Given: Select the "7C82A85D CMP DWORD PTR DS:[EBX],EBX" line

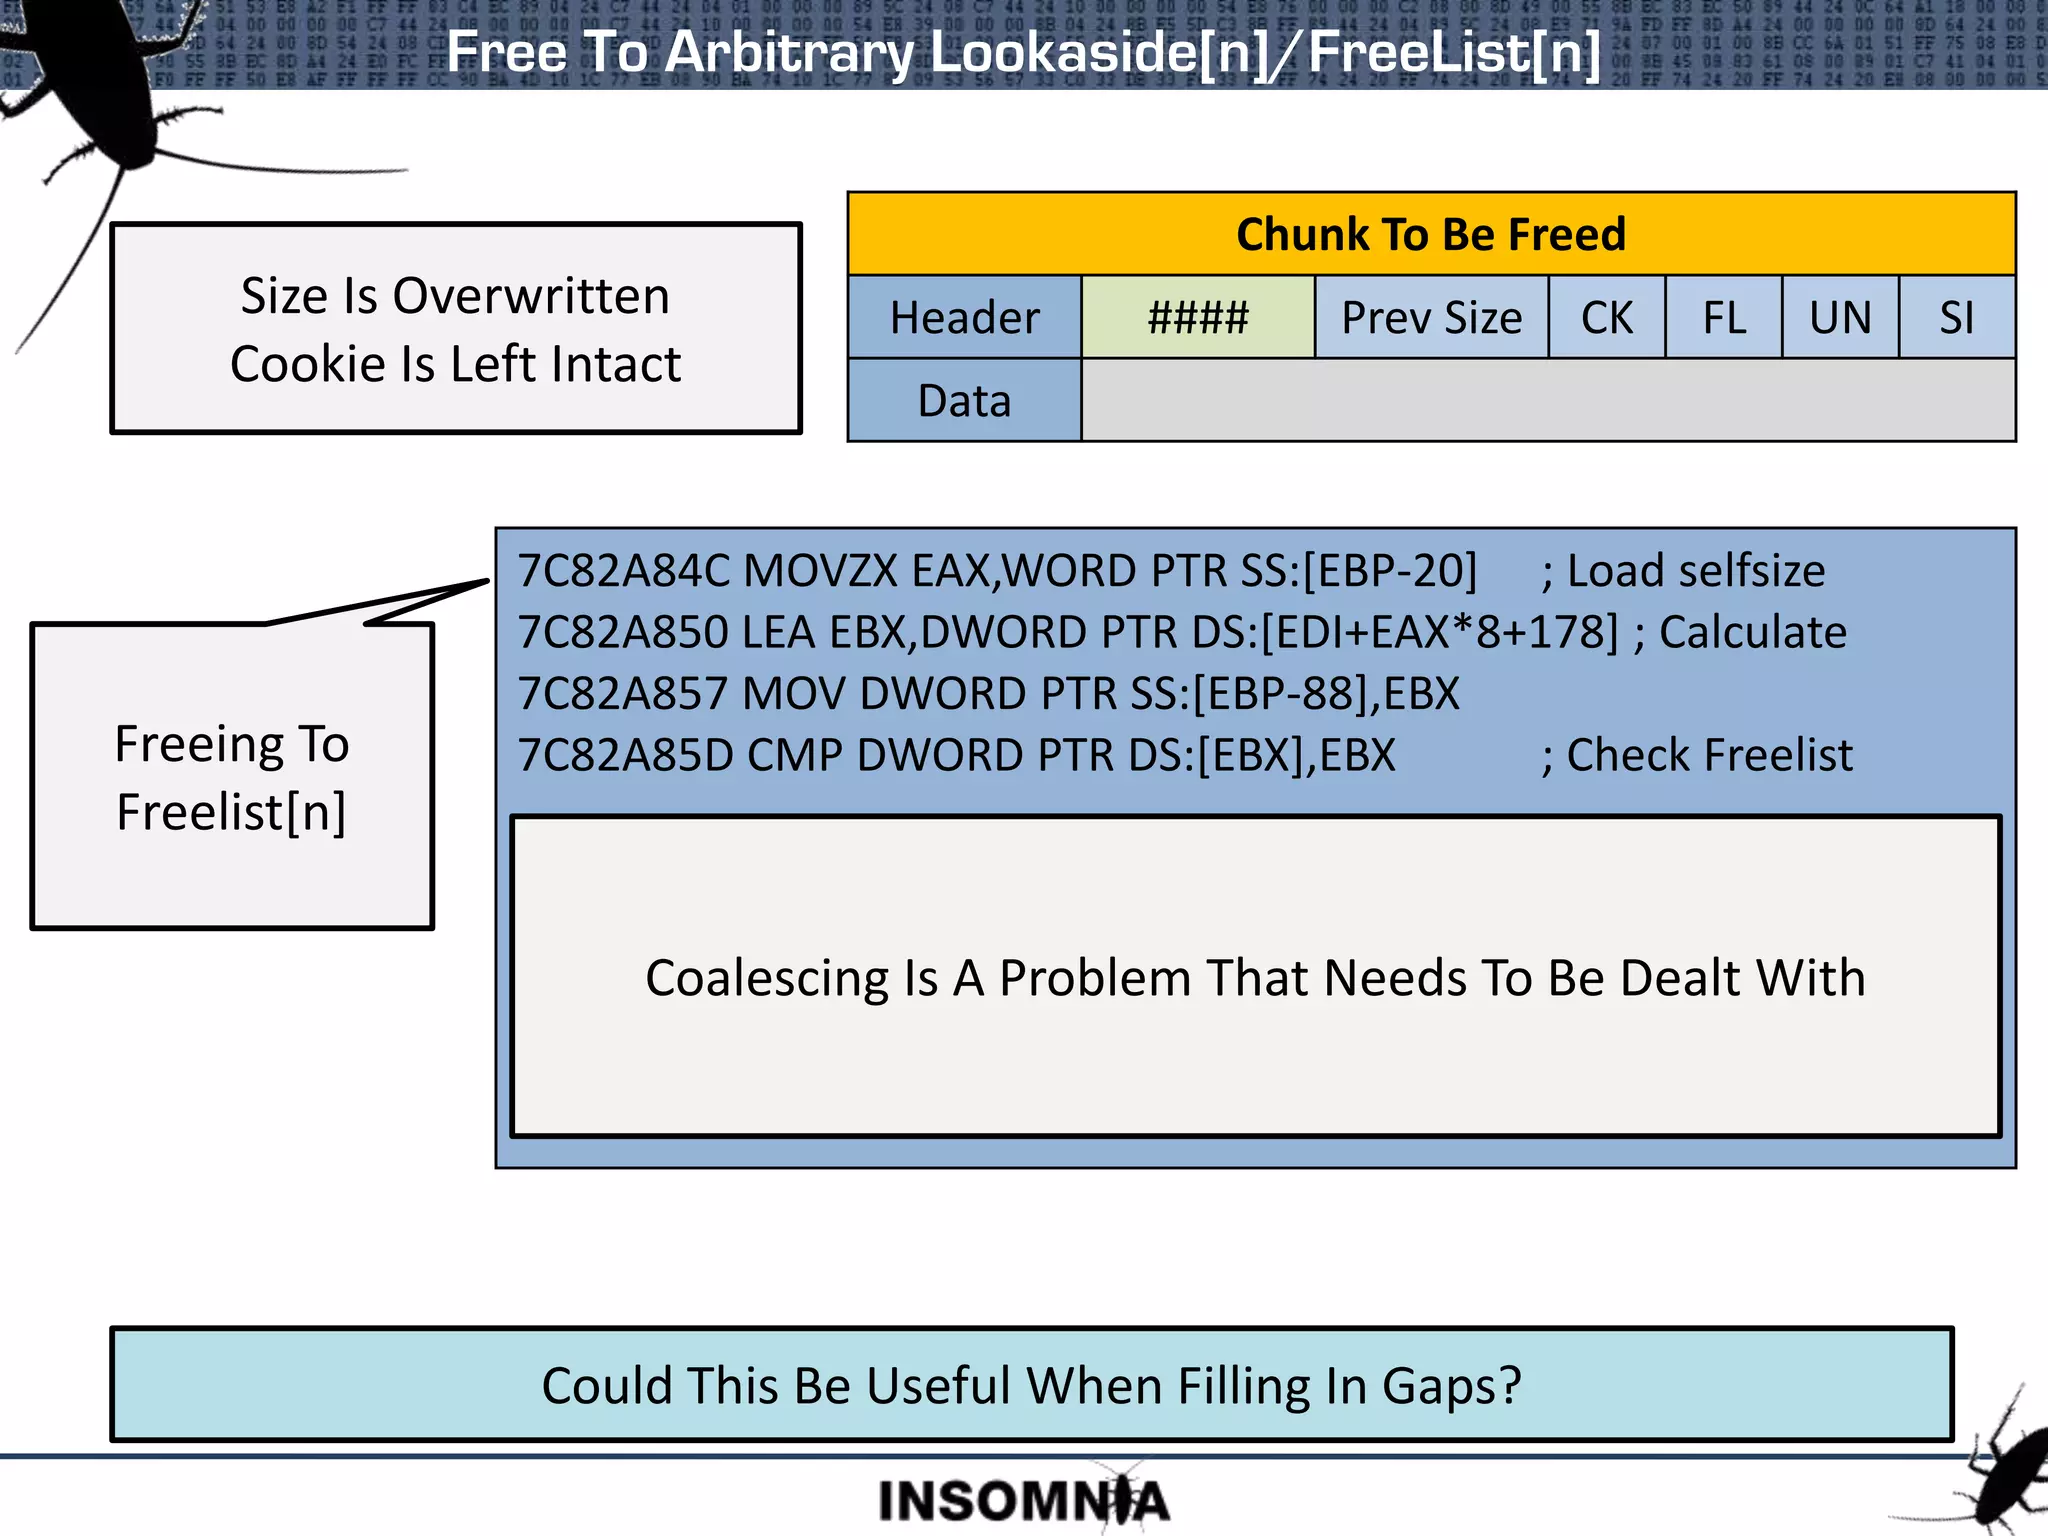Looking at the screenshot, I should [x=956, y=755].
